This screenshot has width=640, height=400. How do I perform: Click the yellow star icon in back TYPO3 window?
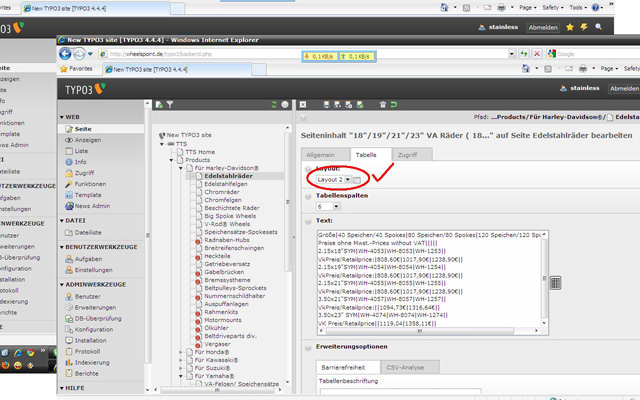point(570,27)
